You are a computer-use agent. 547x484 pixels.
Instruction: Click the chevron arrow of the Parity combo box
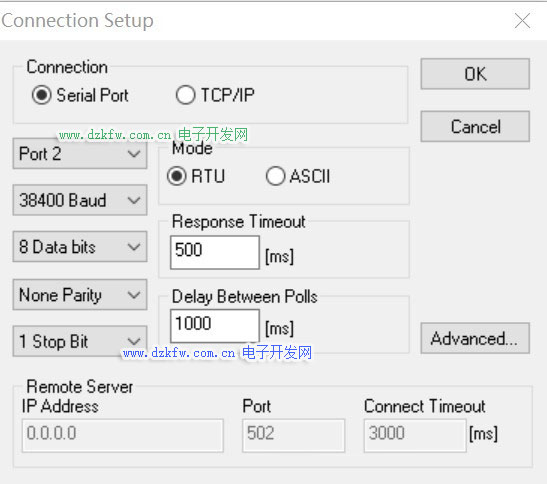click(x=134, y=295)
